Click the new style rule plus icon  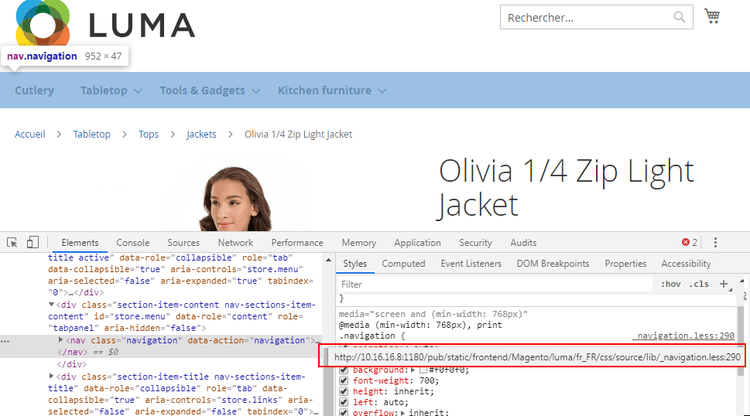pyautogui.click(x=724, y=284)
